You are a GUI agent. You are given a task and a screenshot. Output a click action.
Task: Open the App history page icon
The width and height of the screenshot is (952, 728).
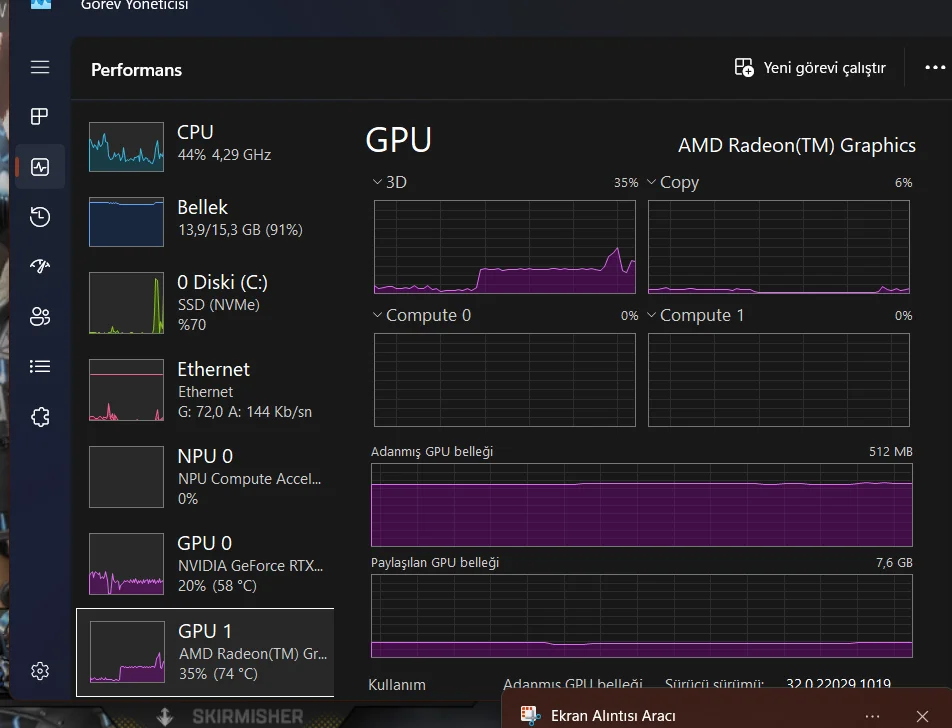click(x=40, y=217)
